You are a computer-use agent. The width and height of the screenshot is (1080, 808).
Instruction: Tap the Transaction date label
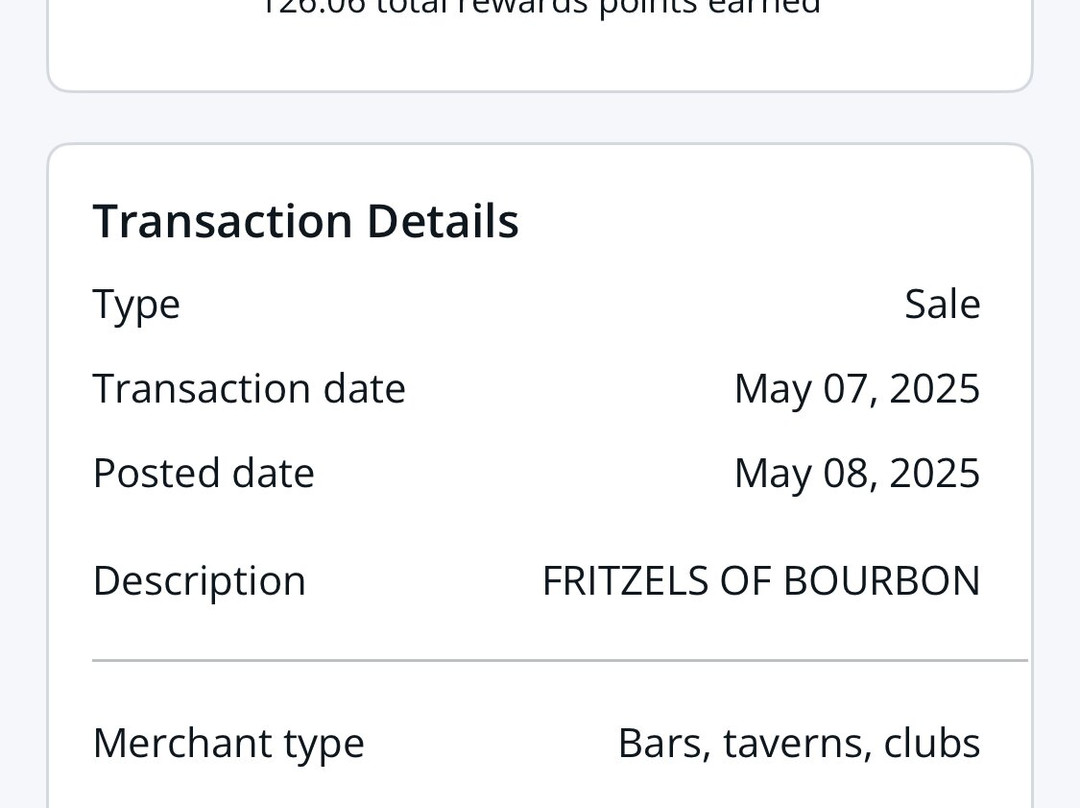click(x=249, y=389)
